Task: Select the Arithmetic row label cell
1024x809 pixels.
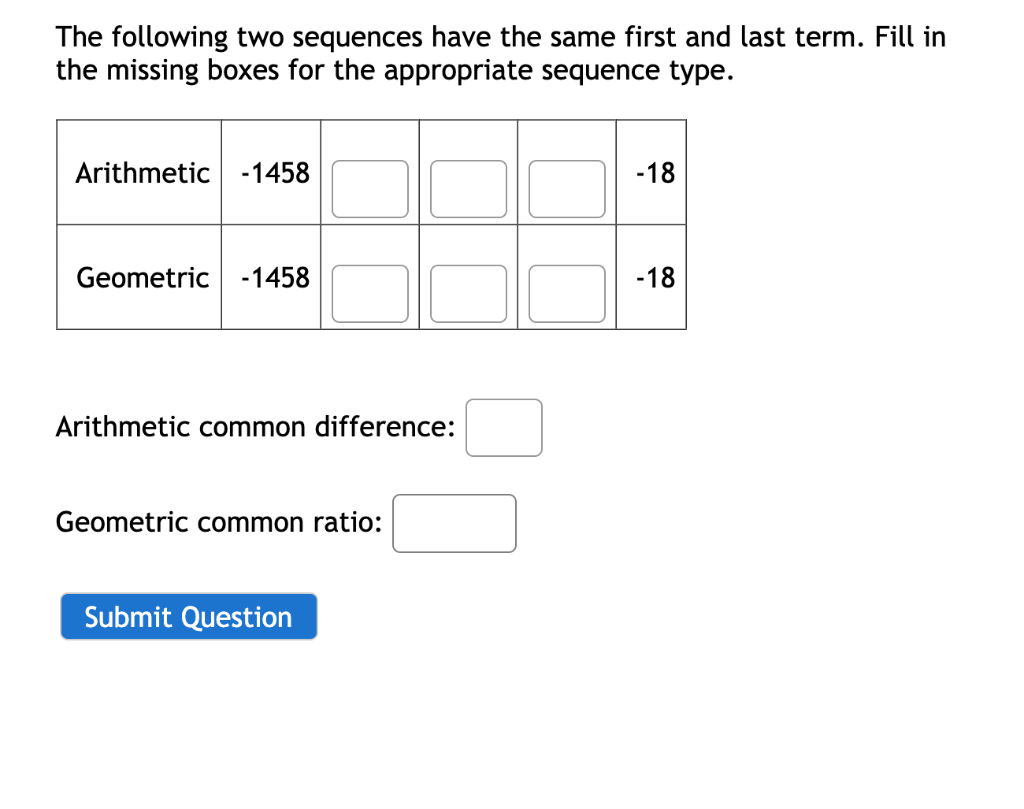Action: [139, 171]
